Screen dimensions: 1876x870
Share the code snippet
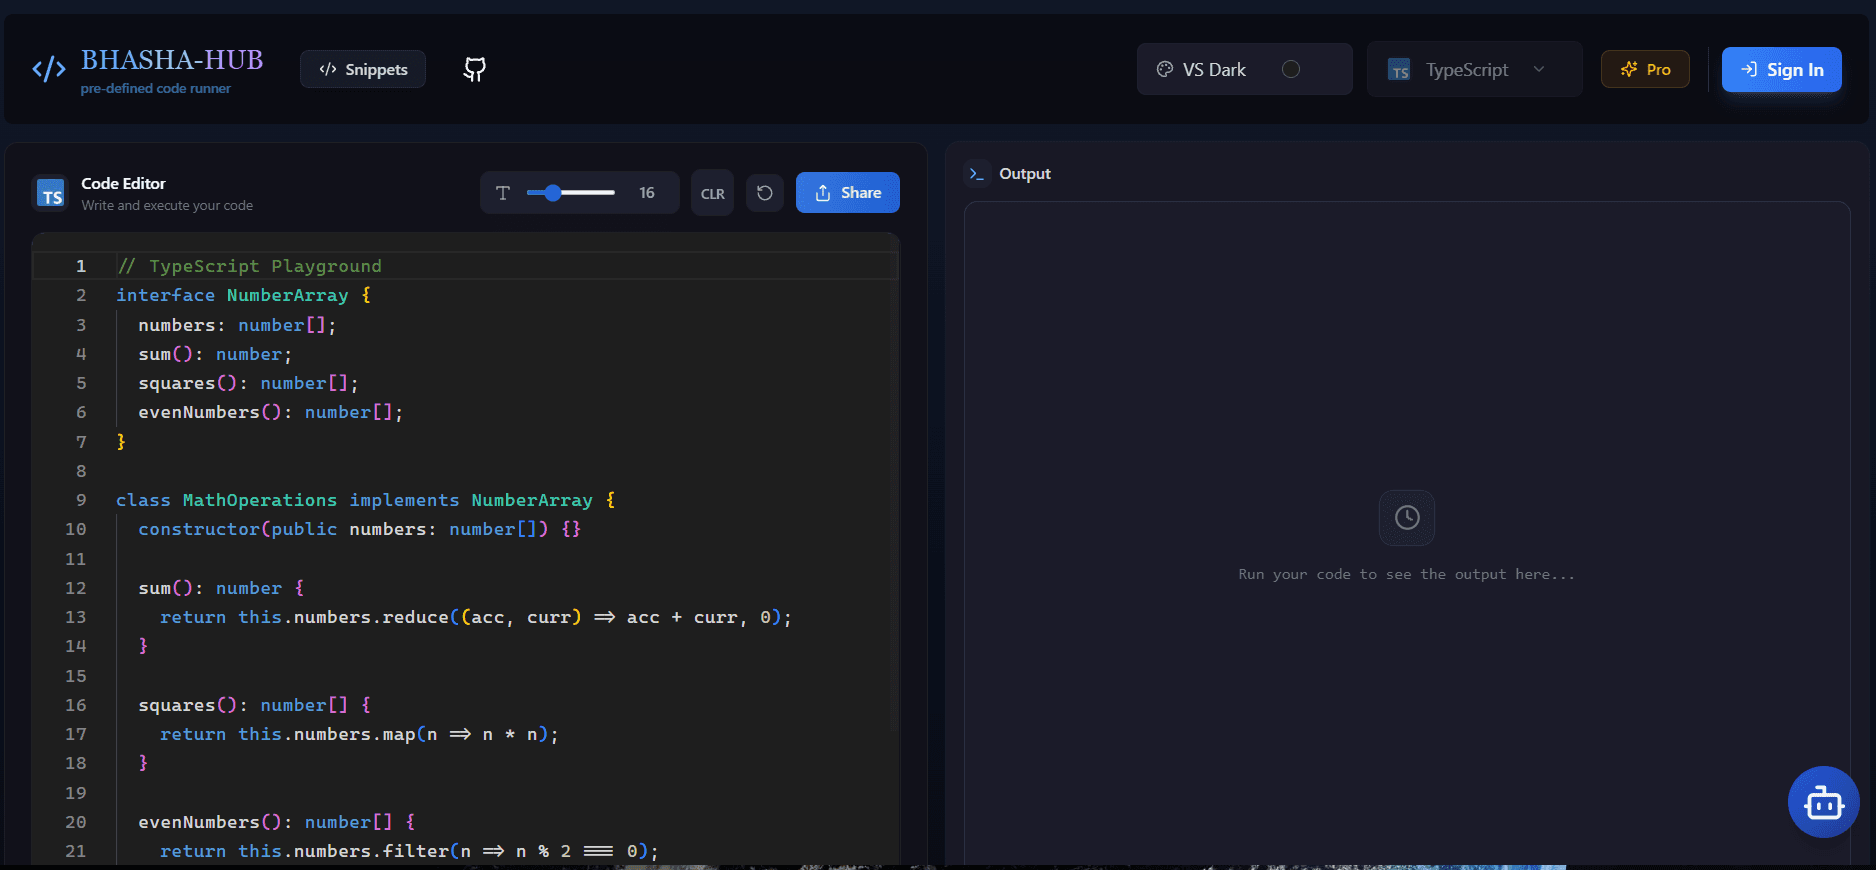tap(848, 193)
